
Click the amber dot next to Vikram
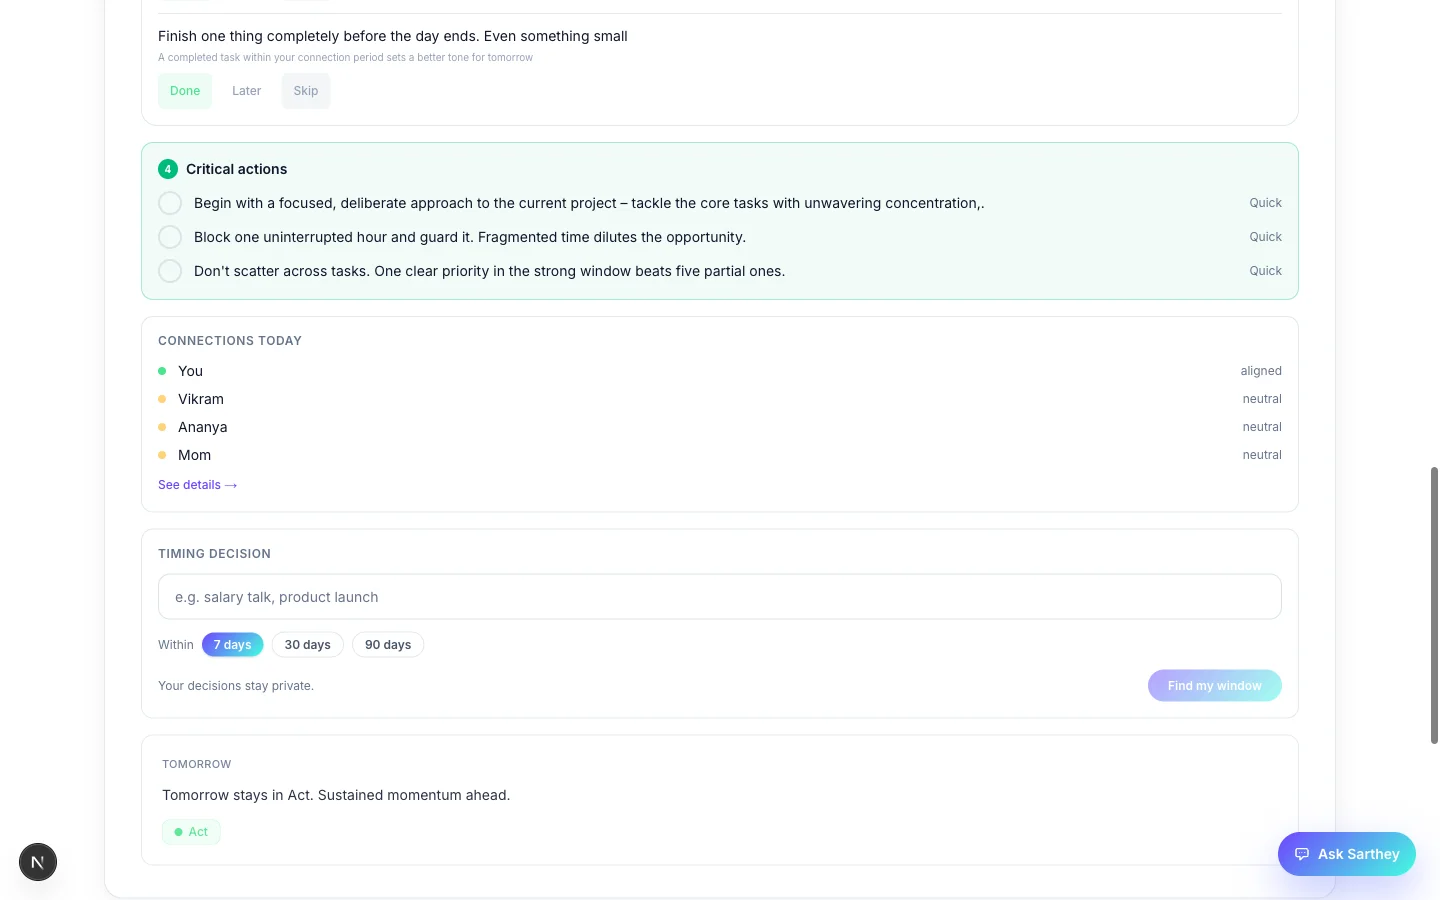click(x=162, y=398)
